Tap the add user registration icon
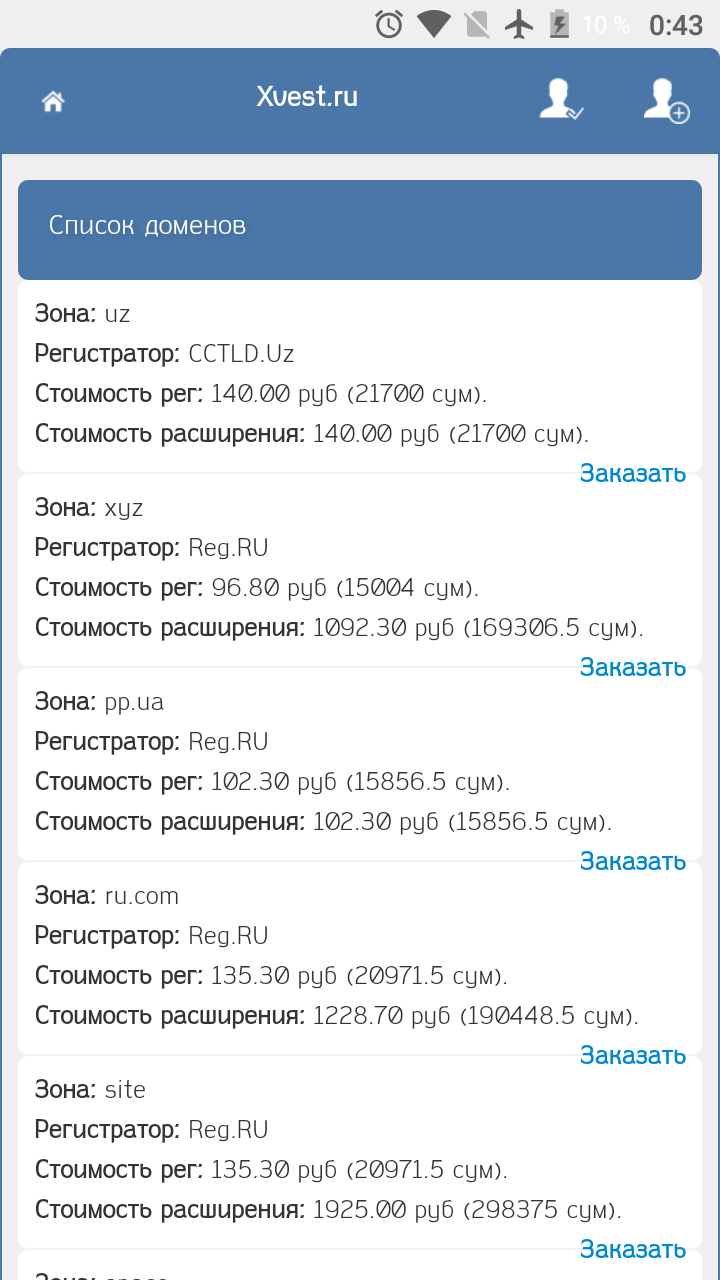Screen dimensions: 720x1280 pyautogui.click(x=666, y=100)
